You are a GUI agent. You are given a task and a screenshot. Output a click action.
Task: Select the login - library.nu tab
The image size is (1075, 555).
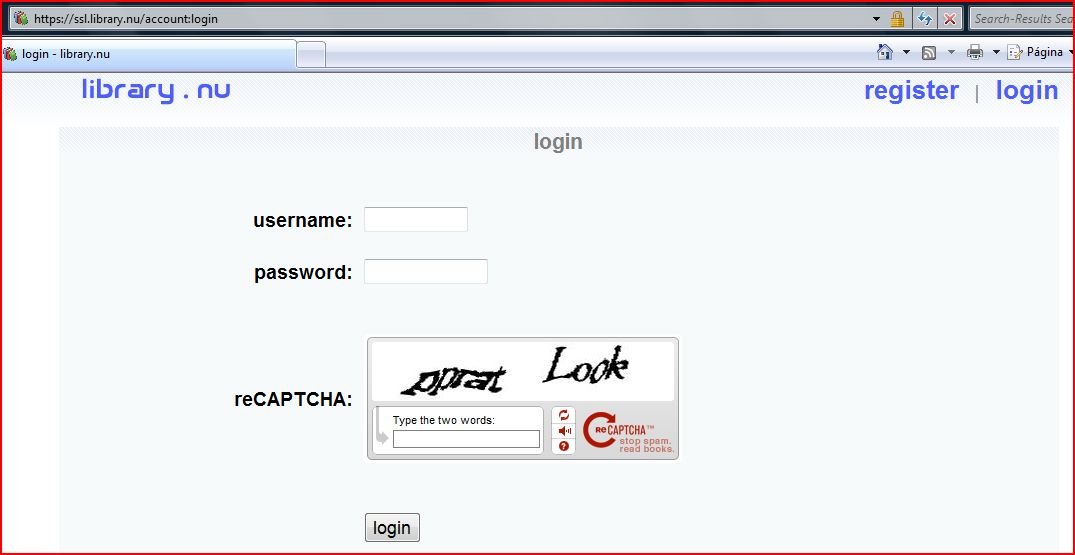(149, 54)
